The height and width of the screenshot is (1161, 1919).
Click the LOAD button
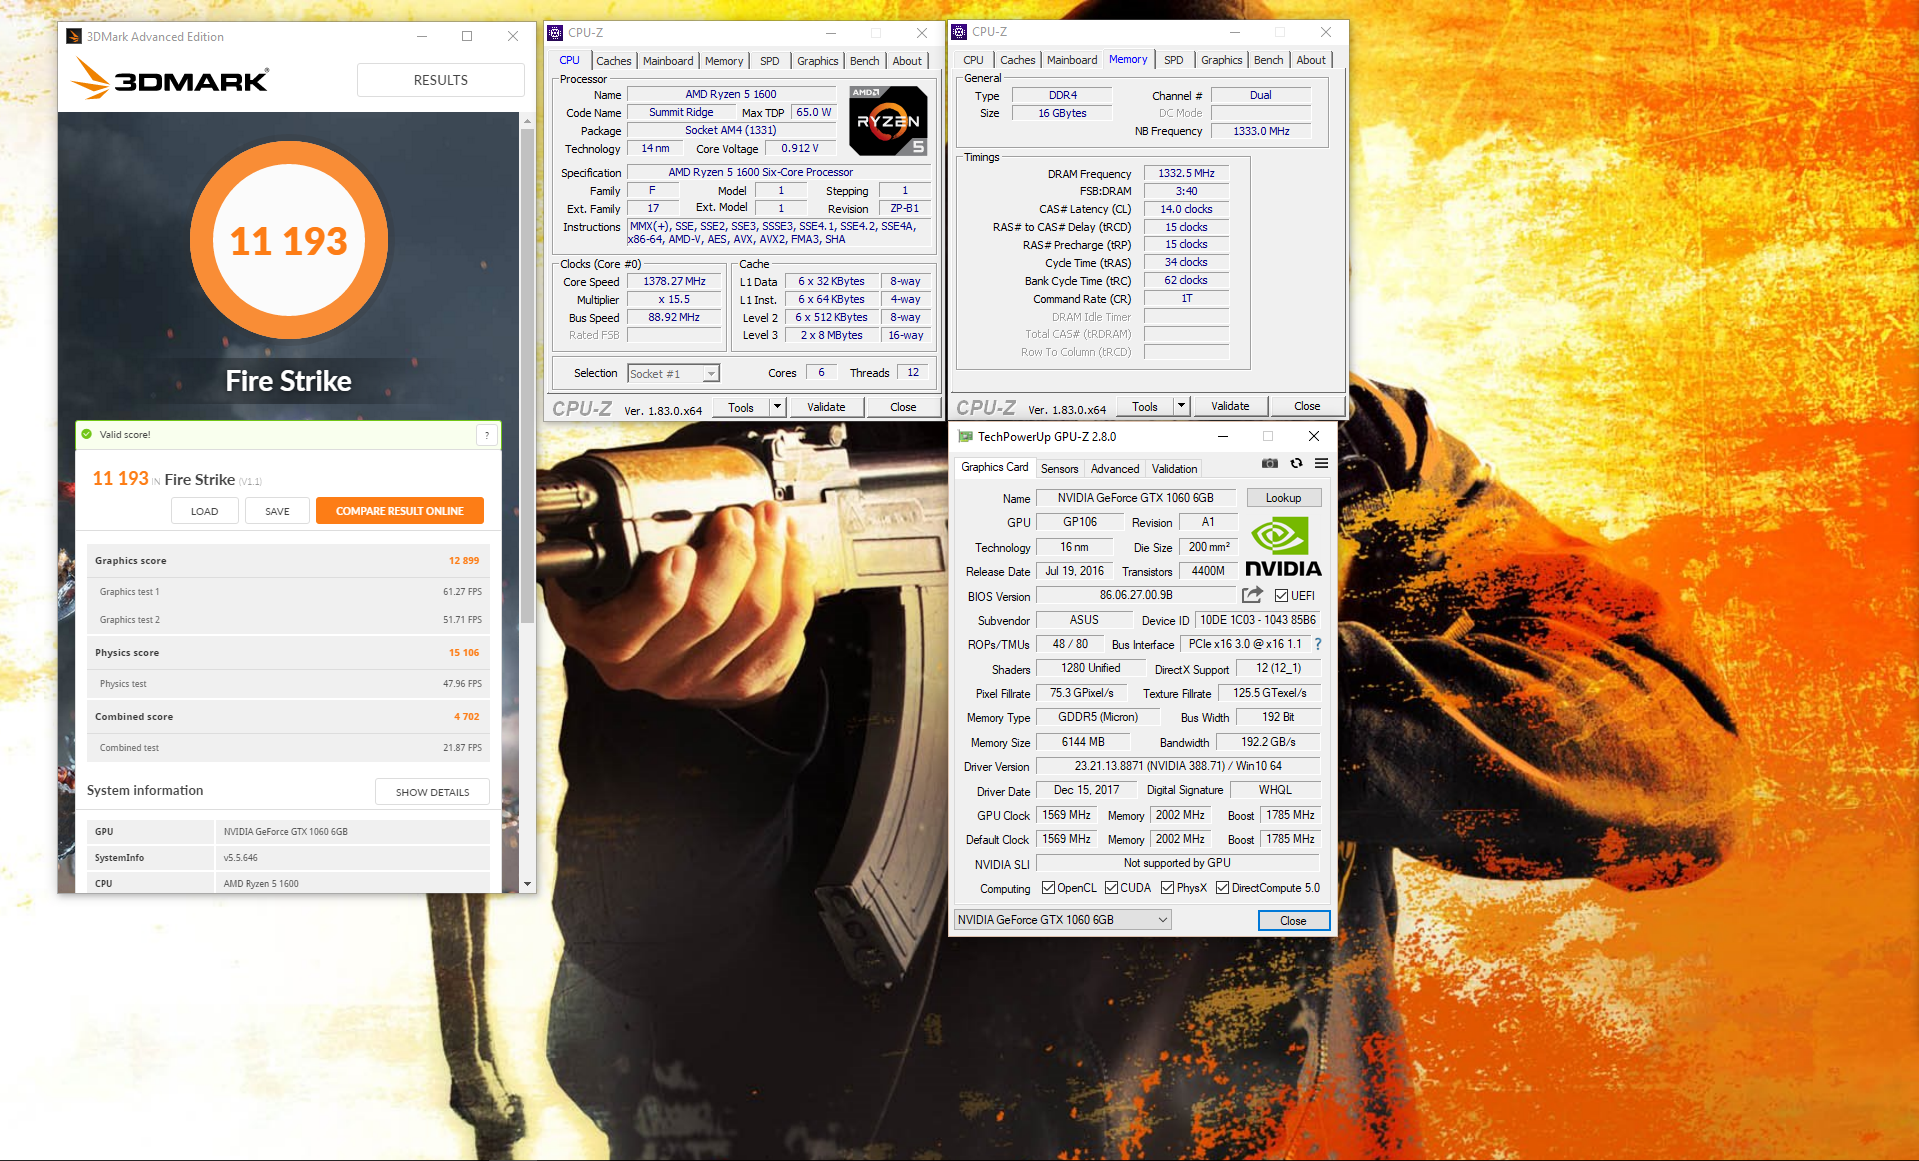(x=204, y=511)
